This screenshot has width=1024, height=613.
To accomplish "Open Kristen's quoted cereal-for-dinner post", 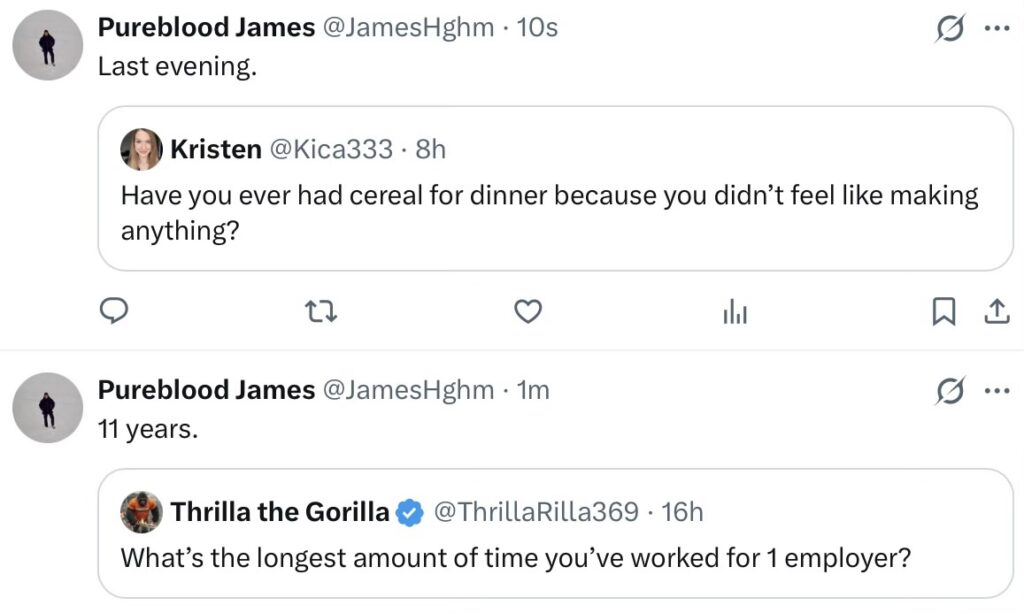I will click(x=549, y=213).
